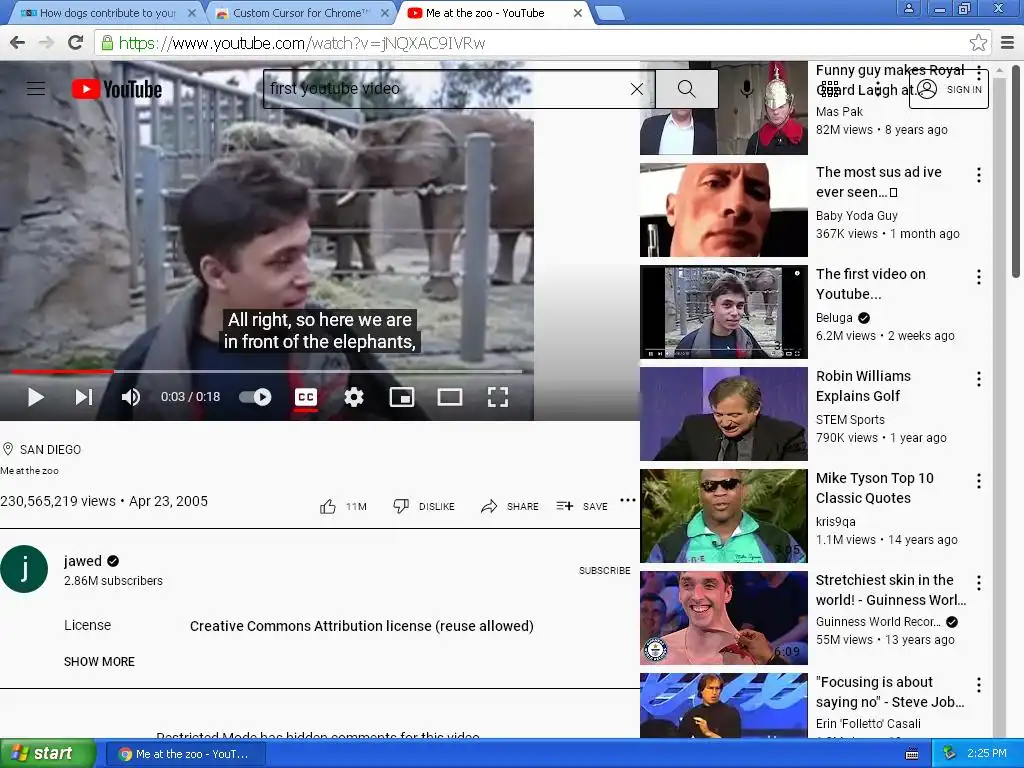
Task: Open the player settings gear
Action: click(x=354, y=397)
